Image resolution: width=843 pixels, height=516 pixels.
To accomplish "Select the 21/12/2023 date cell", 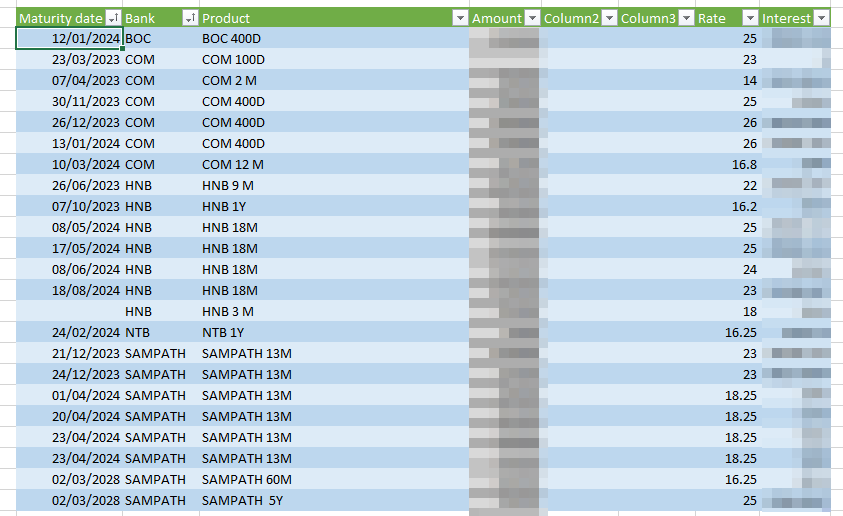I will pos(69,353).
